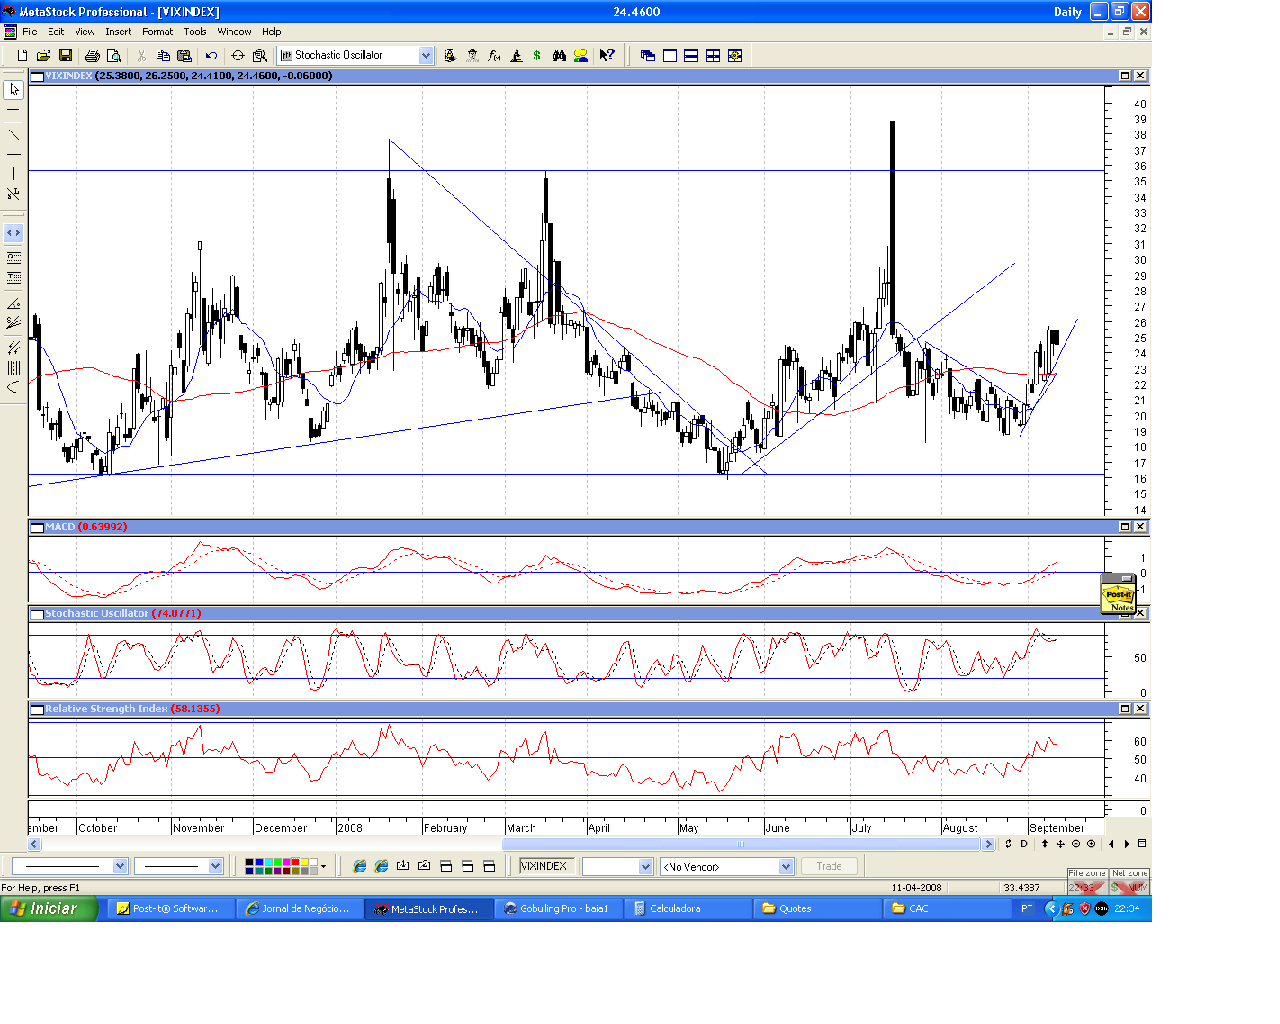1280x1024 pixels.
Task: Open the Insert menu
Action: [118, 32]
